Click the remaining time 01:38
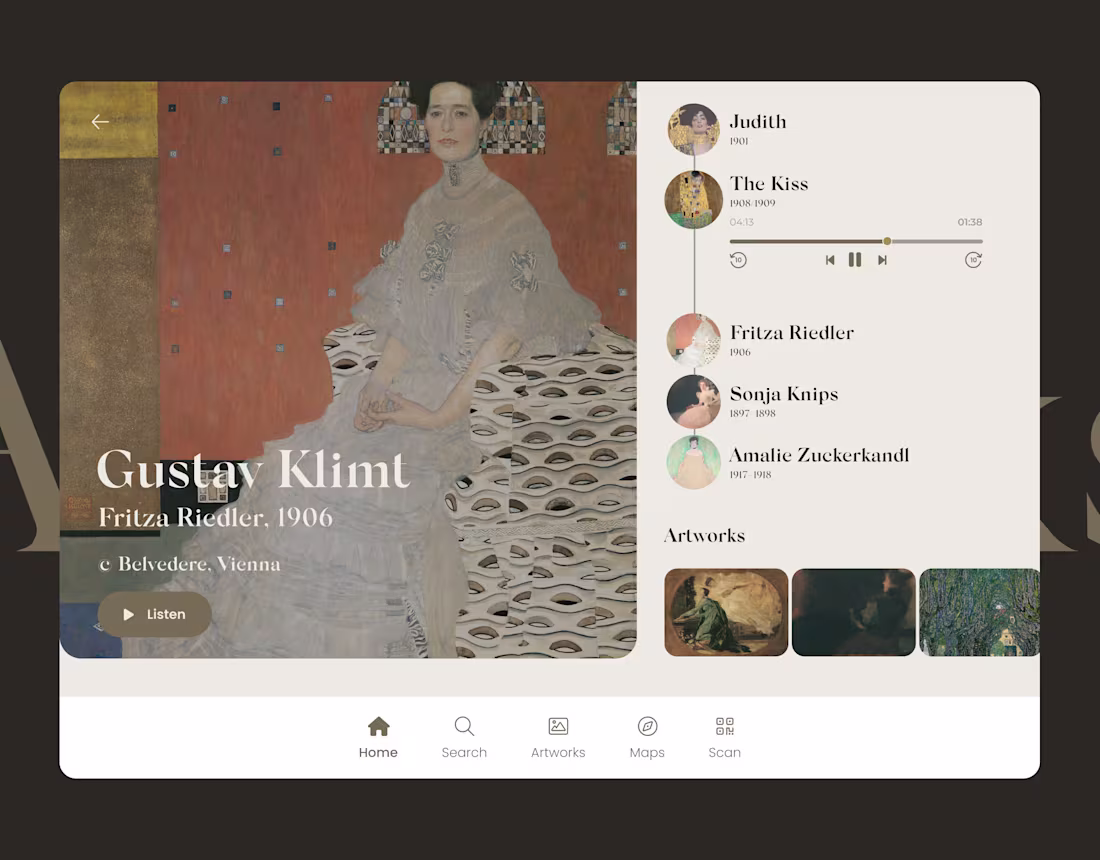The height and width of the screenshot is (860, 1100). 970,222
